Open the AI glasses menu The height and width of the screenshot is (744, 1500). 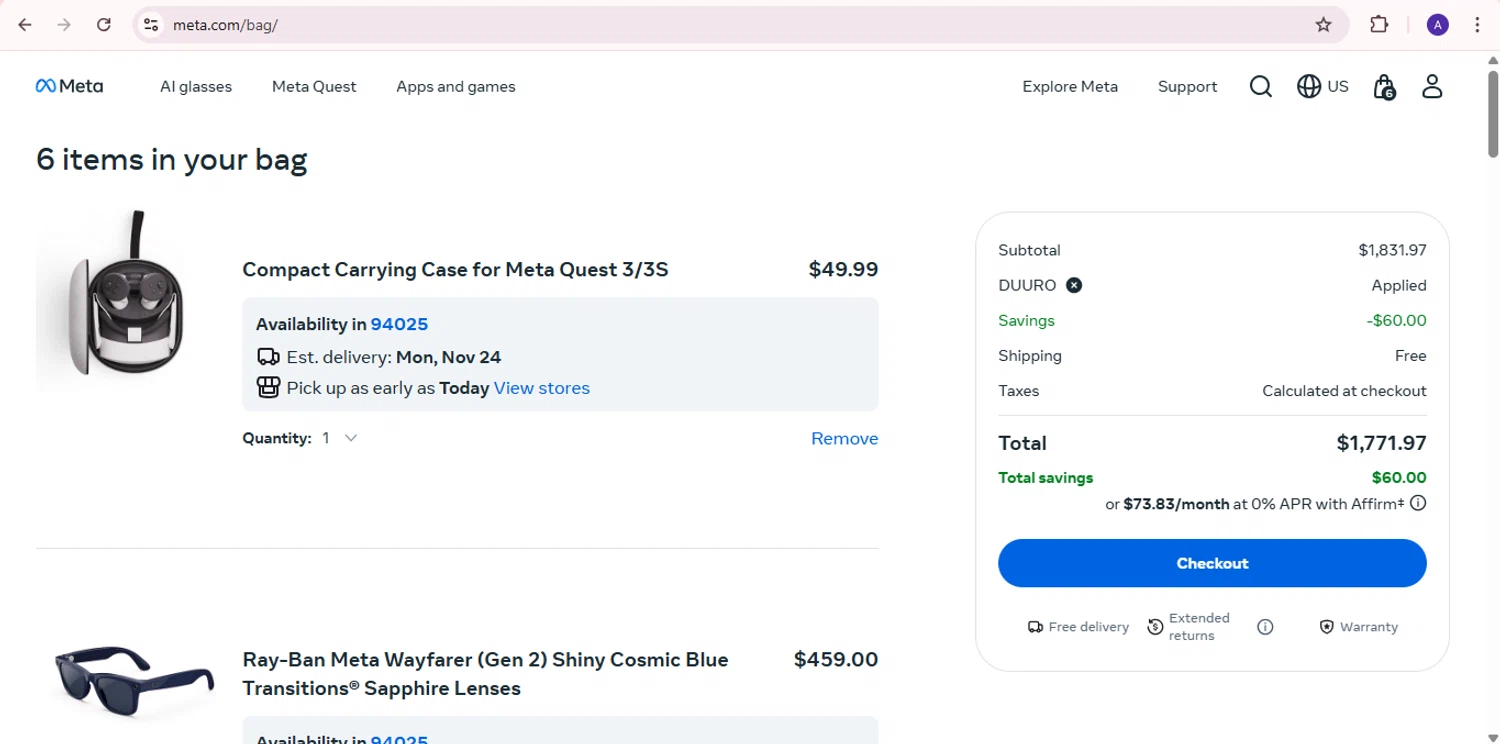(x=196, y=87)
